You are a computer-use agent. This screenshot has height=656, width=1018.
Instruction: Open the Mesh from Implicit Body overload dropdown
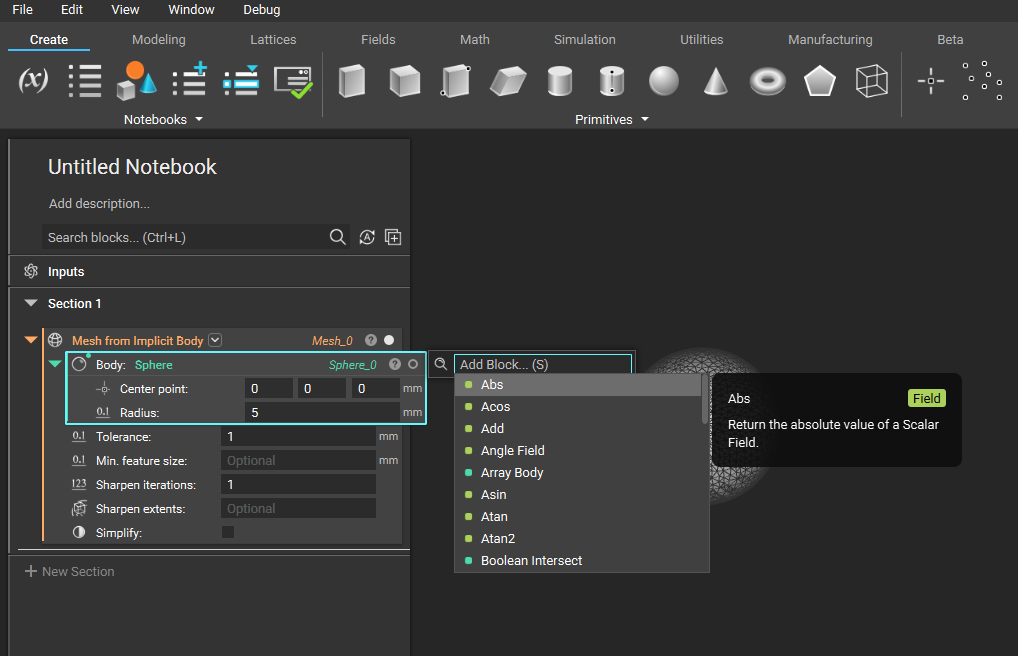pos(215,340)
